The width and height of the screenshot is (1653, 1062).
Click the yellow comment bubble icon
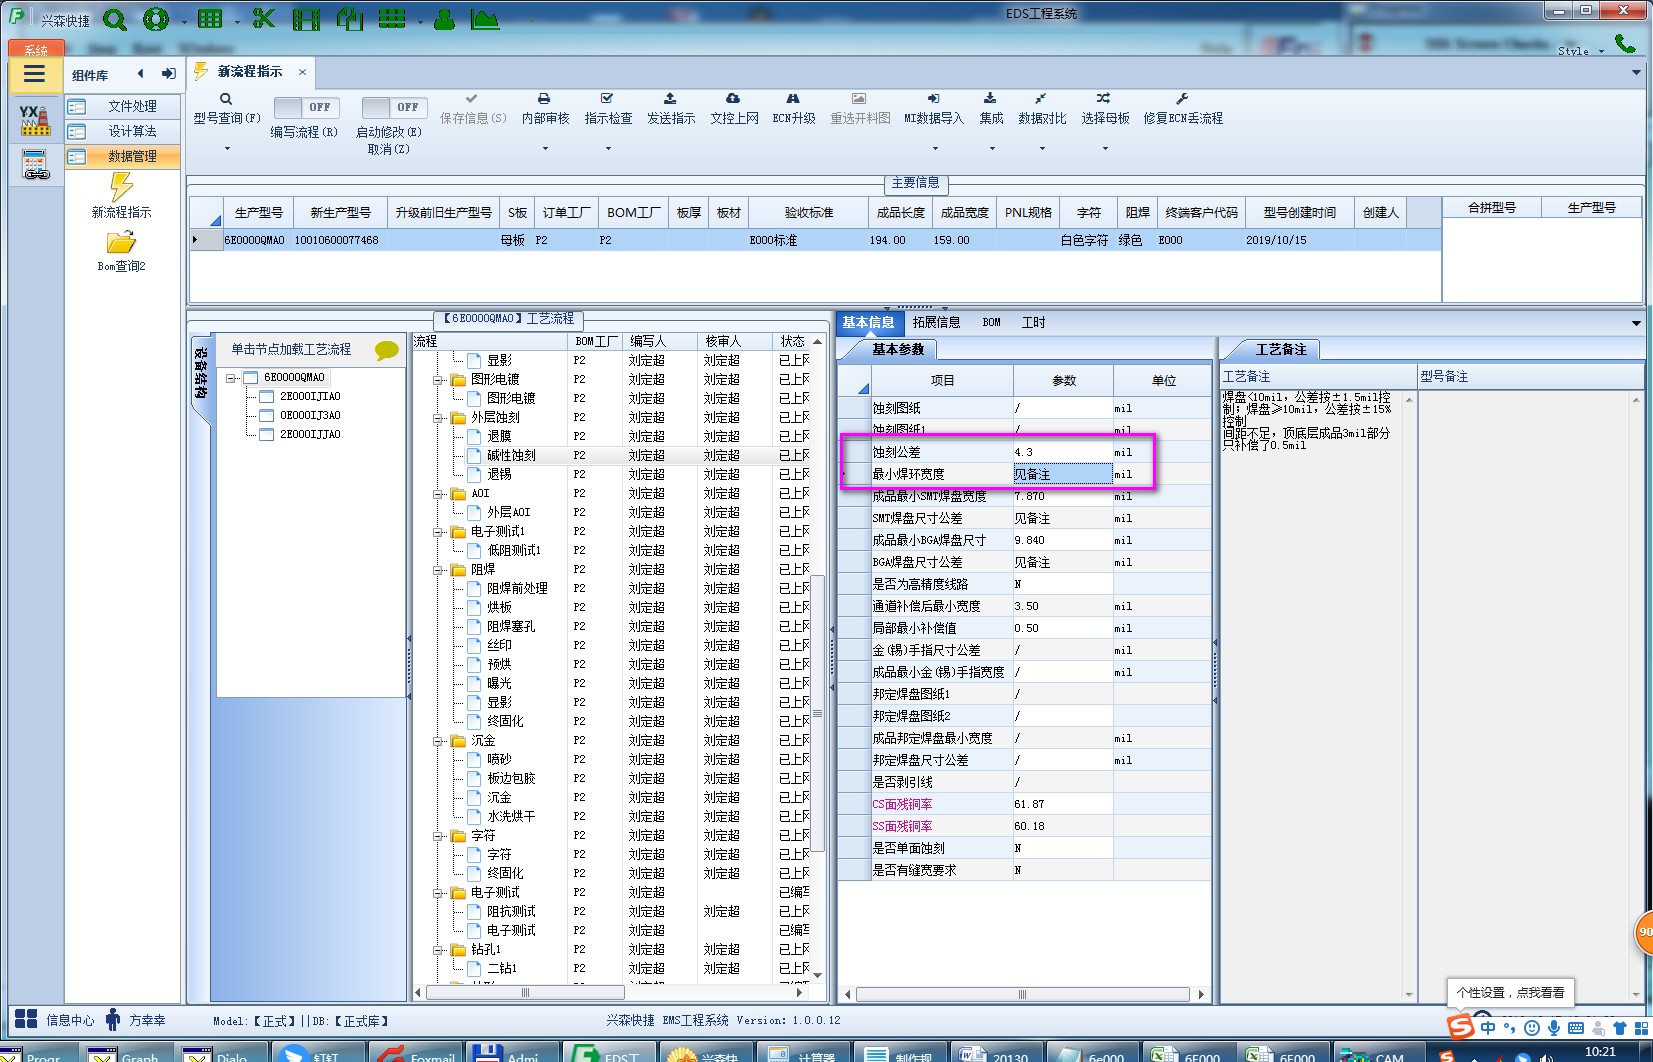click(x=386, y=350)
